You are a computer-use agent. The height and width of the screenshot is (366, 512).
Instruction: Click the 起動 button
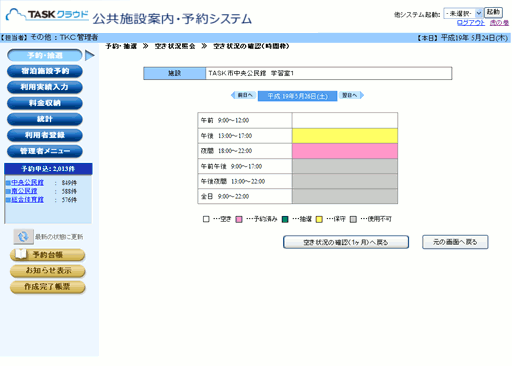click(493, 12)
